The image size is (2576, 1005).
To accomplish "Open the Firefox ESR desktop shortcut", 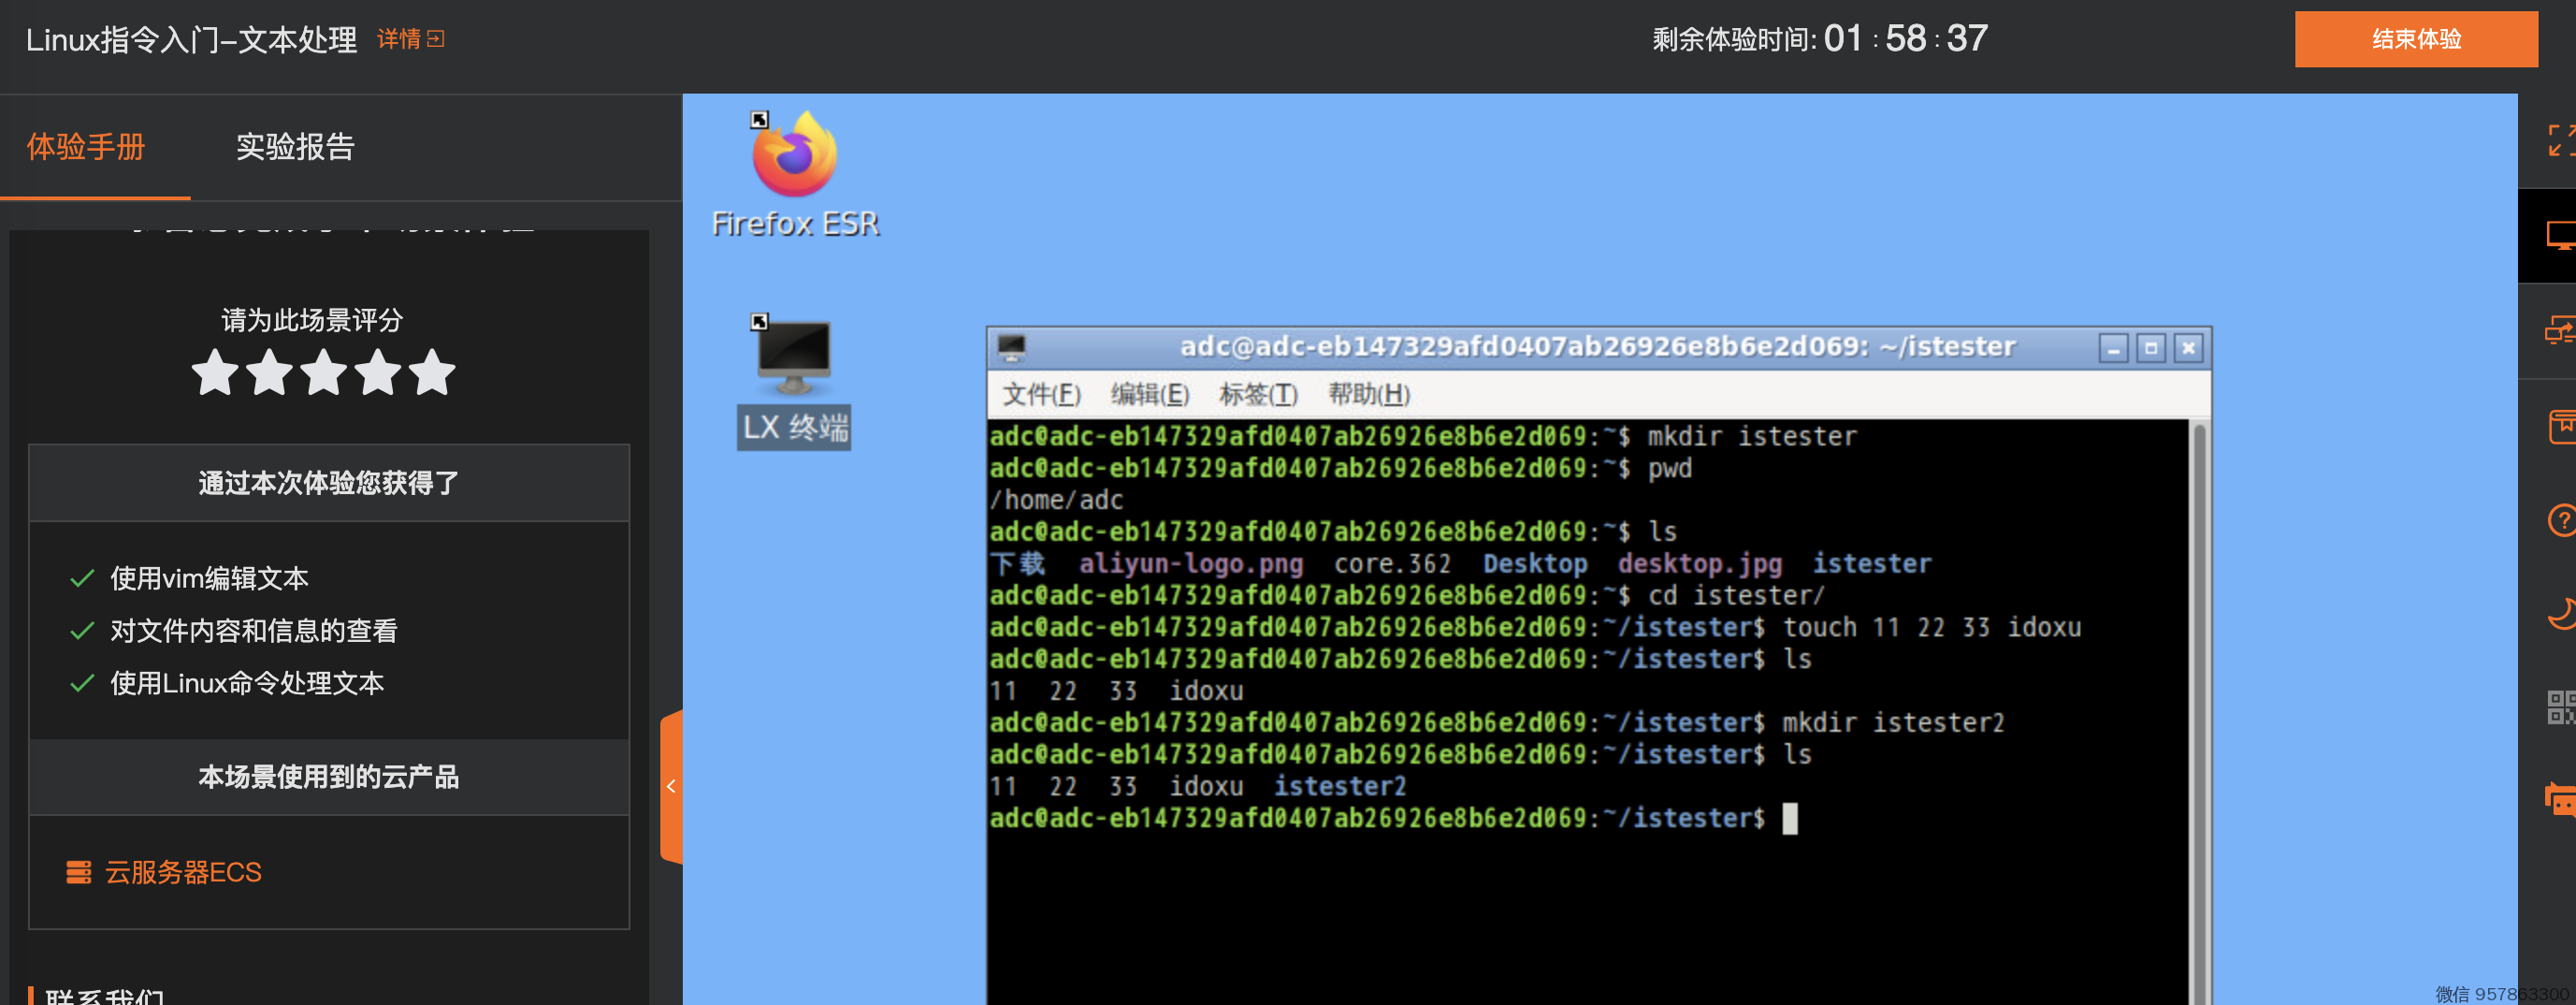I will [794, 172].
